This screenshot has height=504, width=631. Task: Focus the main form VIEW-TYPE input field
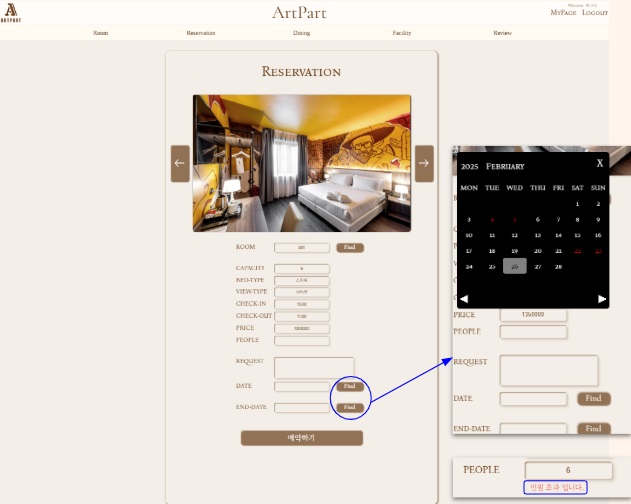302,292
